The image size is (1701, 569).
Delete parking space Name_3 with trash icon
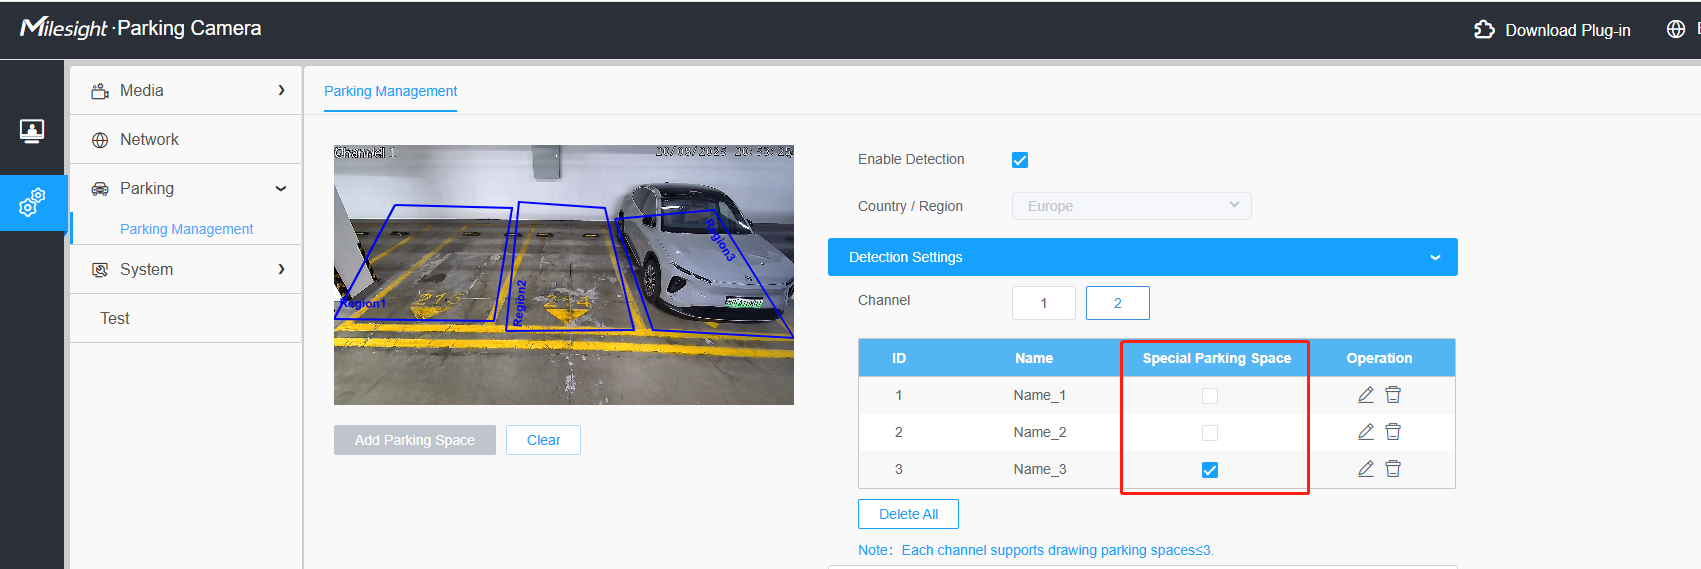[1393, 469]
